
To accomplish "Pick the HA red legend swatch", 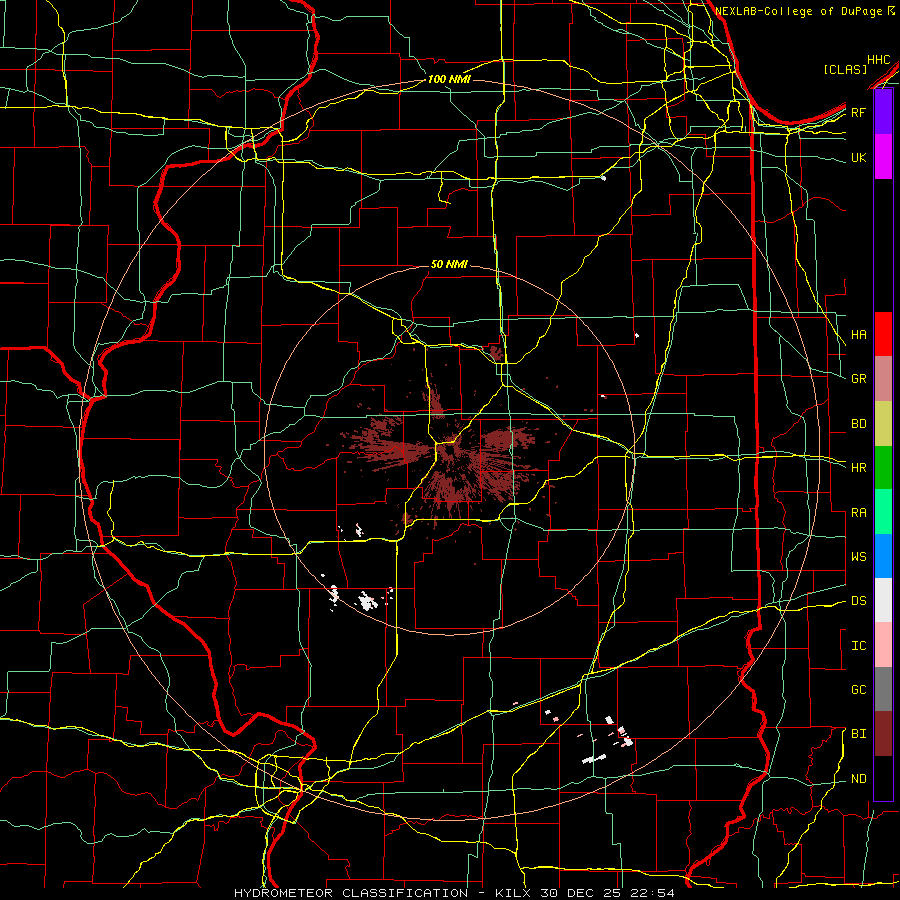I will tap(883, 334).
